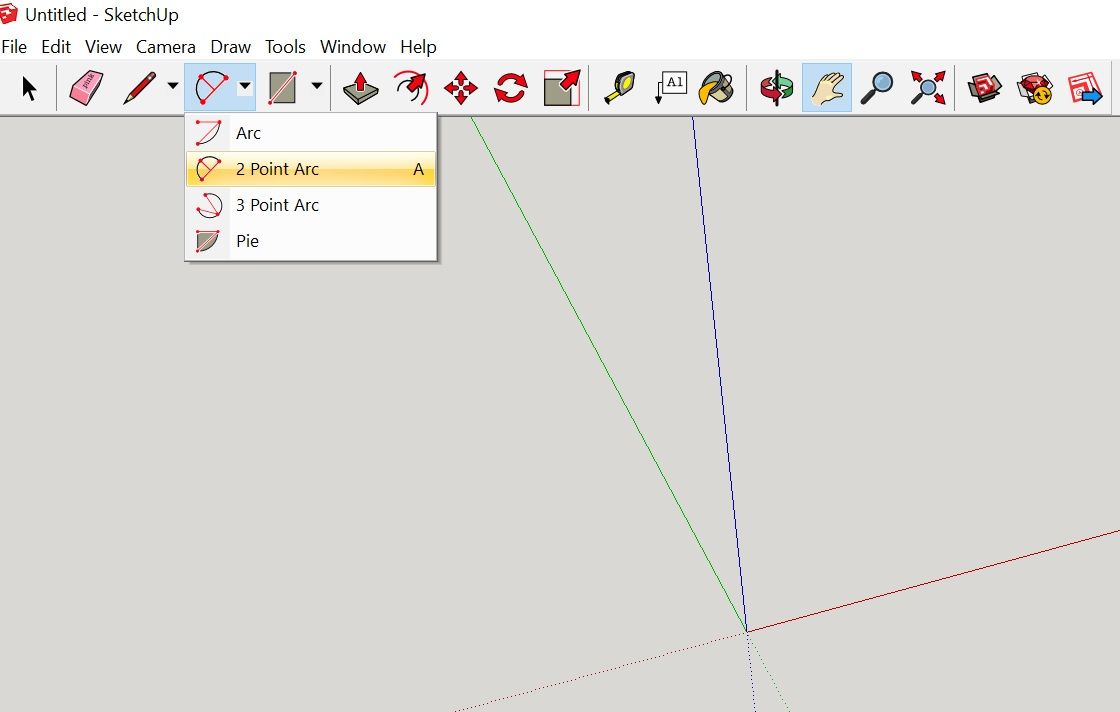Pick the Tape Measure tool
Image resolution: width=1120 pixels, height=712 pixels.
point(620,88)
